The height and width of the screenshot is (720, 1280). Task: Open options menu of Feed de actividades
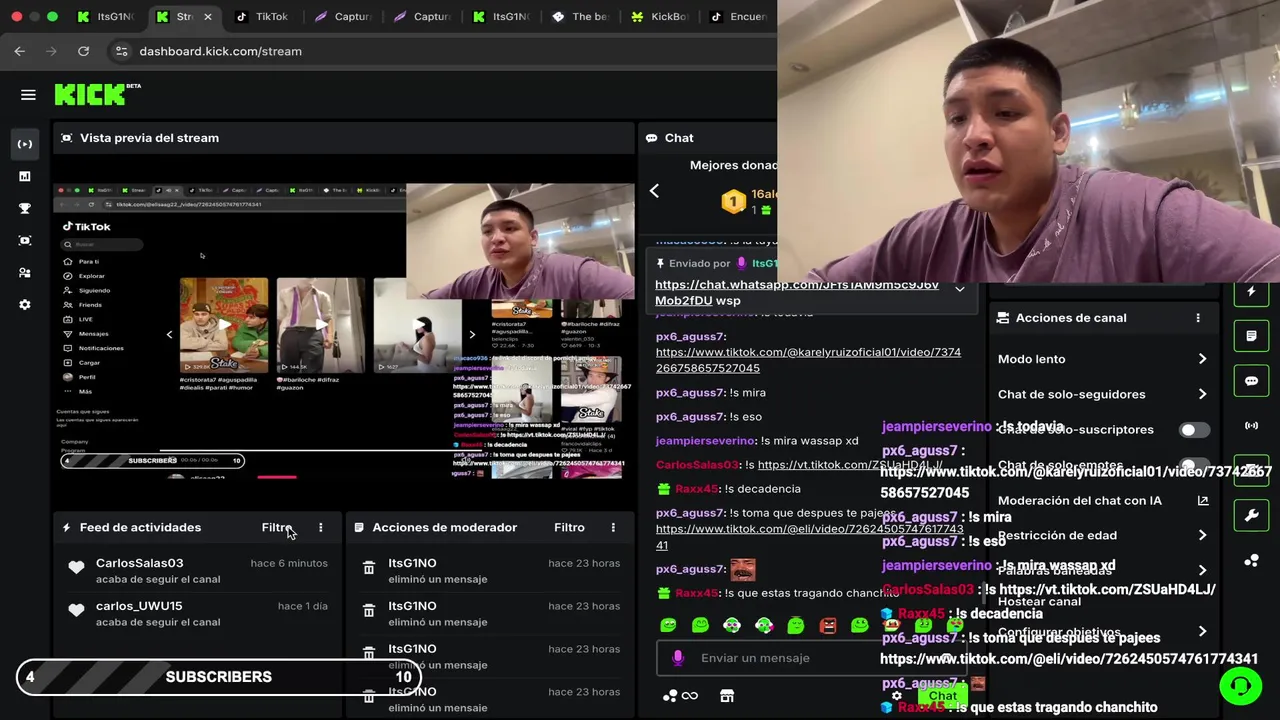coord(320,527)
